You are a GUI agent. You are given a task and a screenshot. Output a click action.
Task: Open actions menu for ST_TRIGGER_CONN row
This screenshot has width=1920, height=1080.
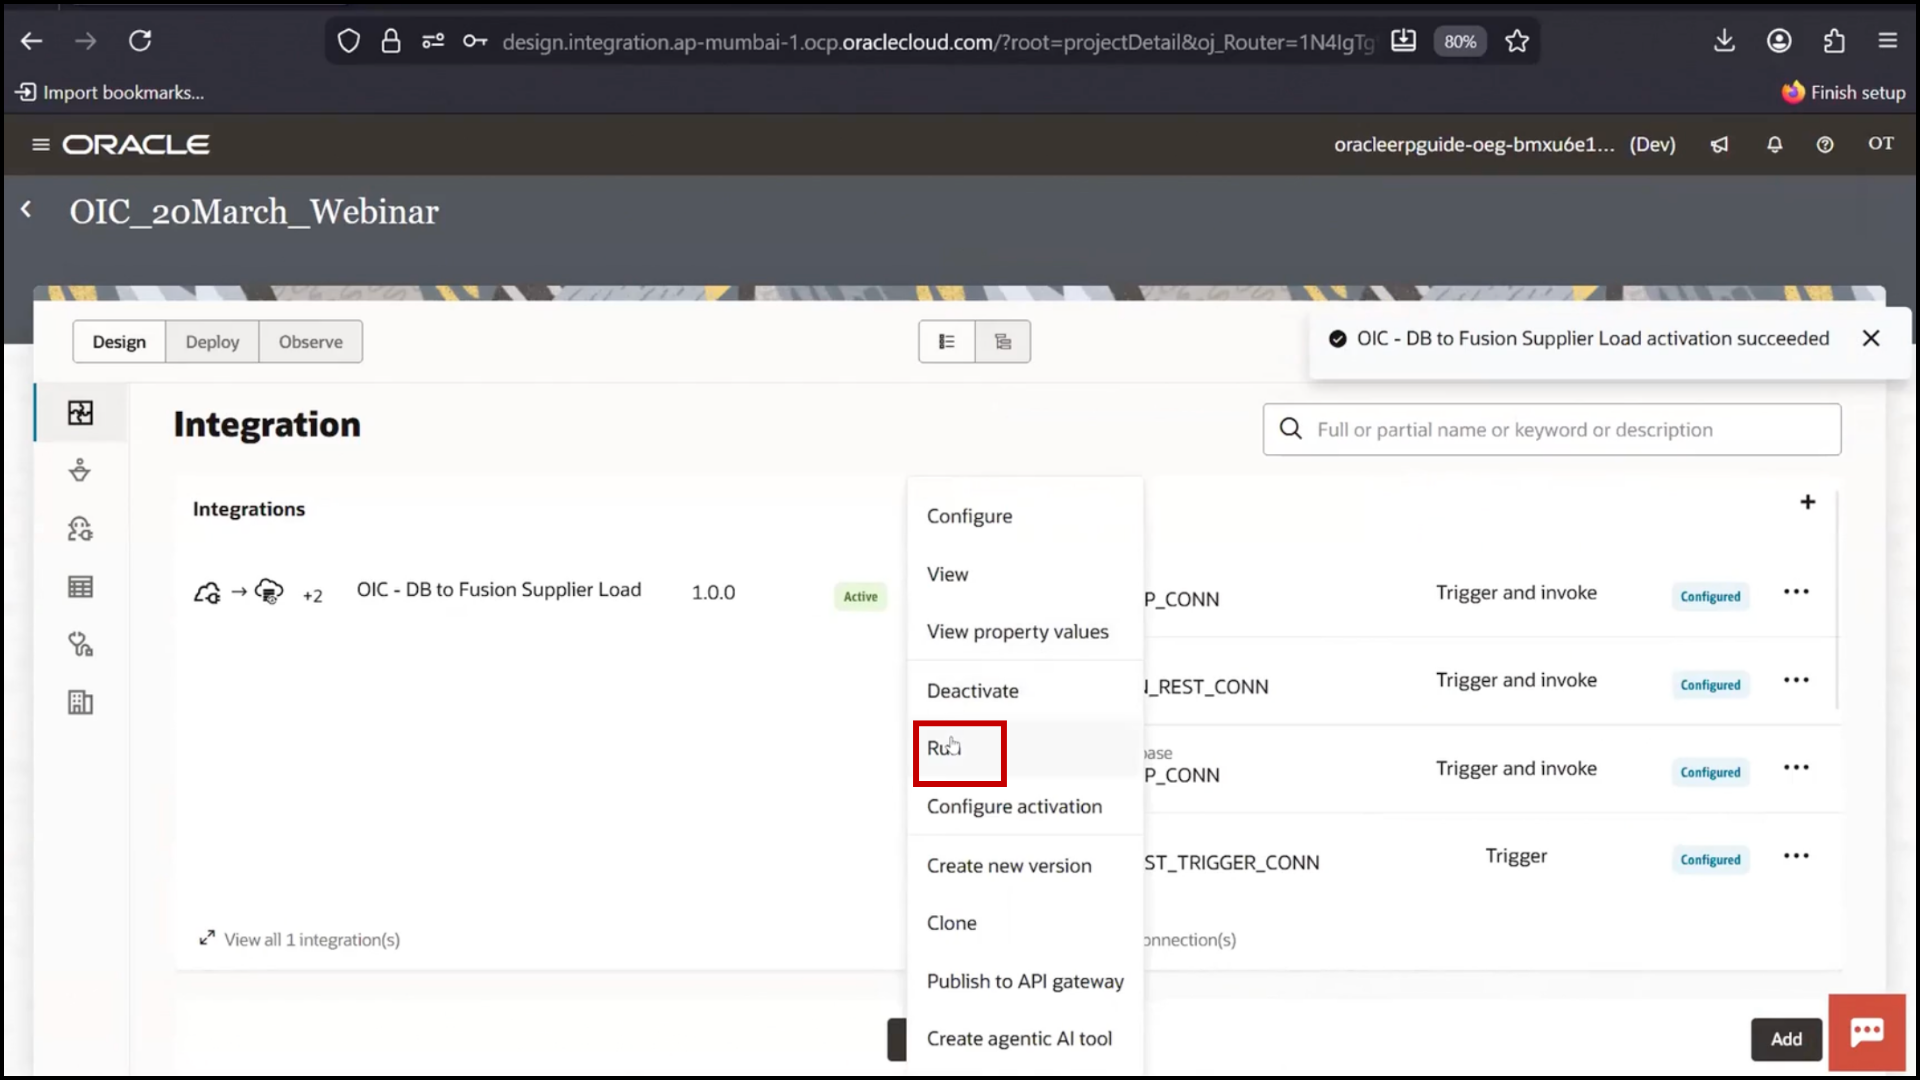point(1796,856)
